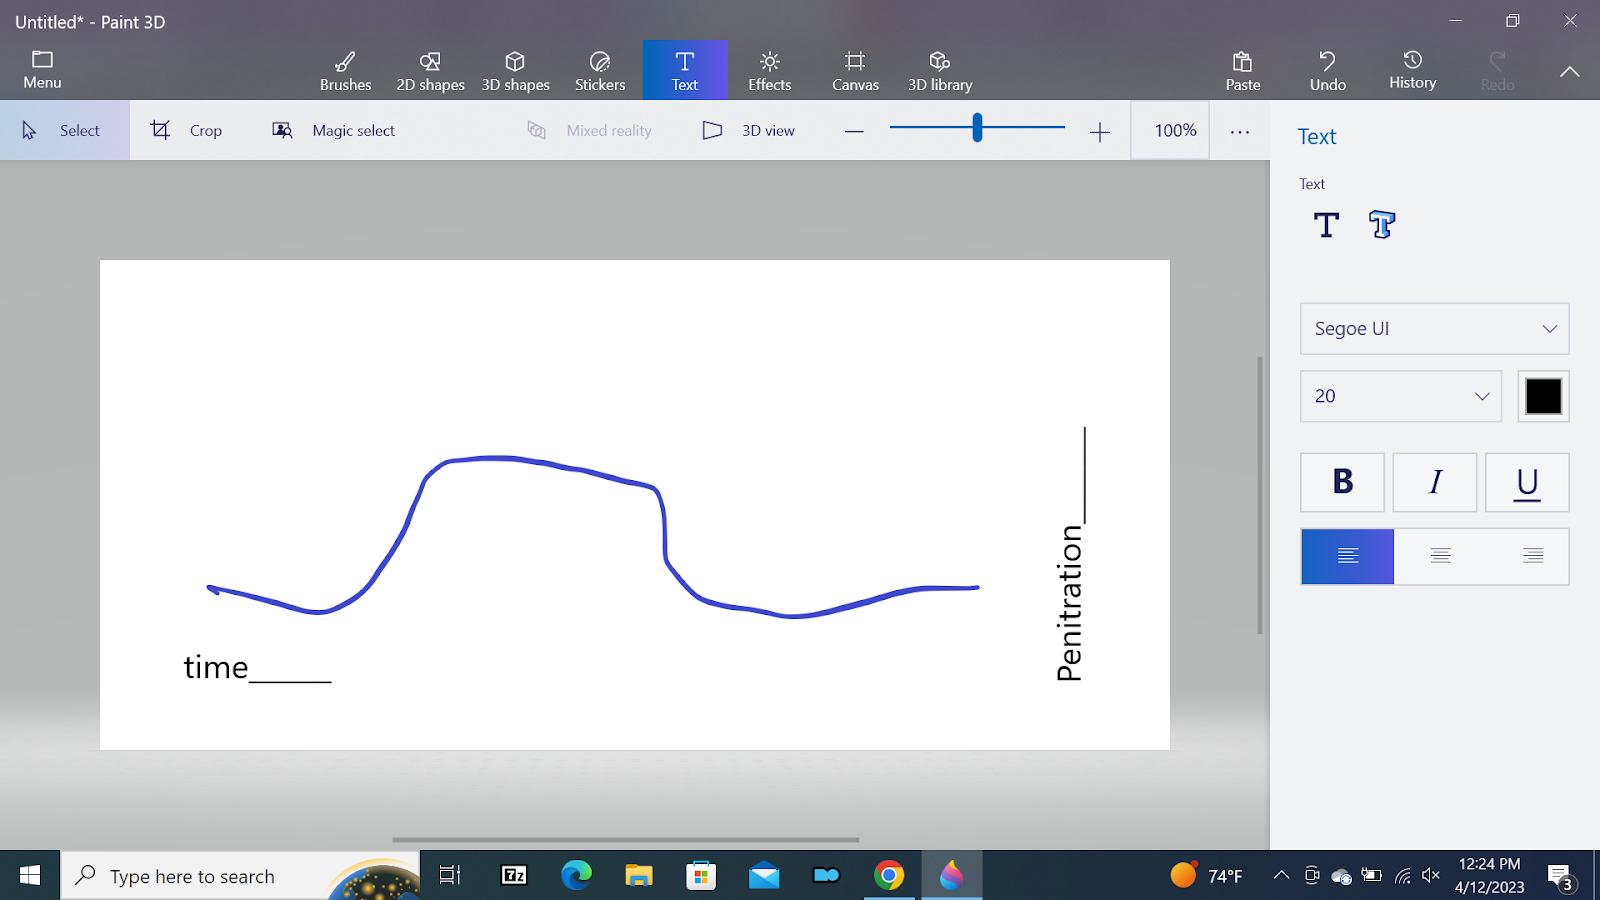Adjust the zoom slider handle
The image size is (1600, 900).
click(977, 127)
